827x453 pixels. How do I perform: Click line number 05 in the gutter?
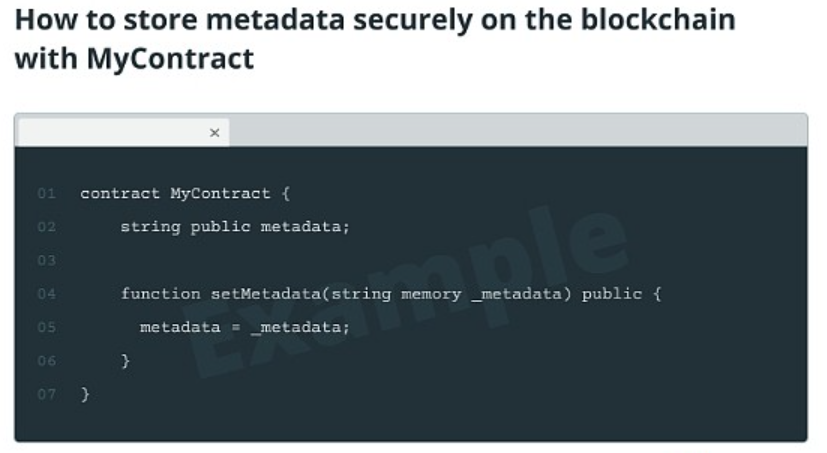tap(46, 327)
